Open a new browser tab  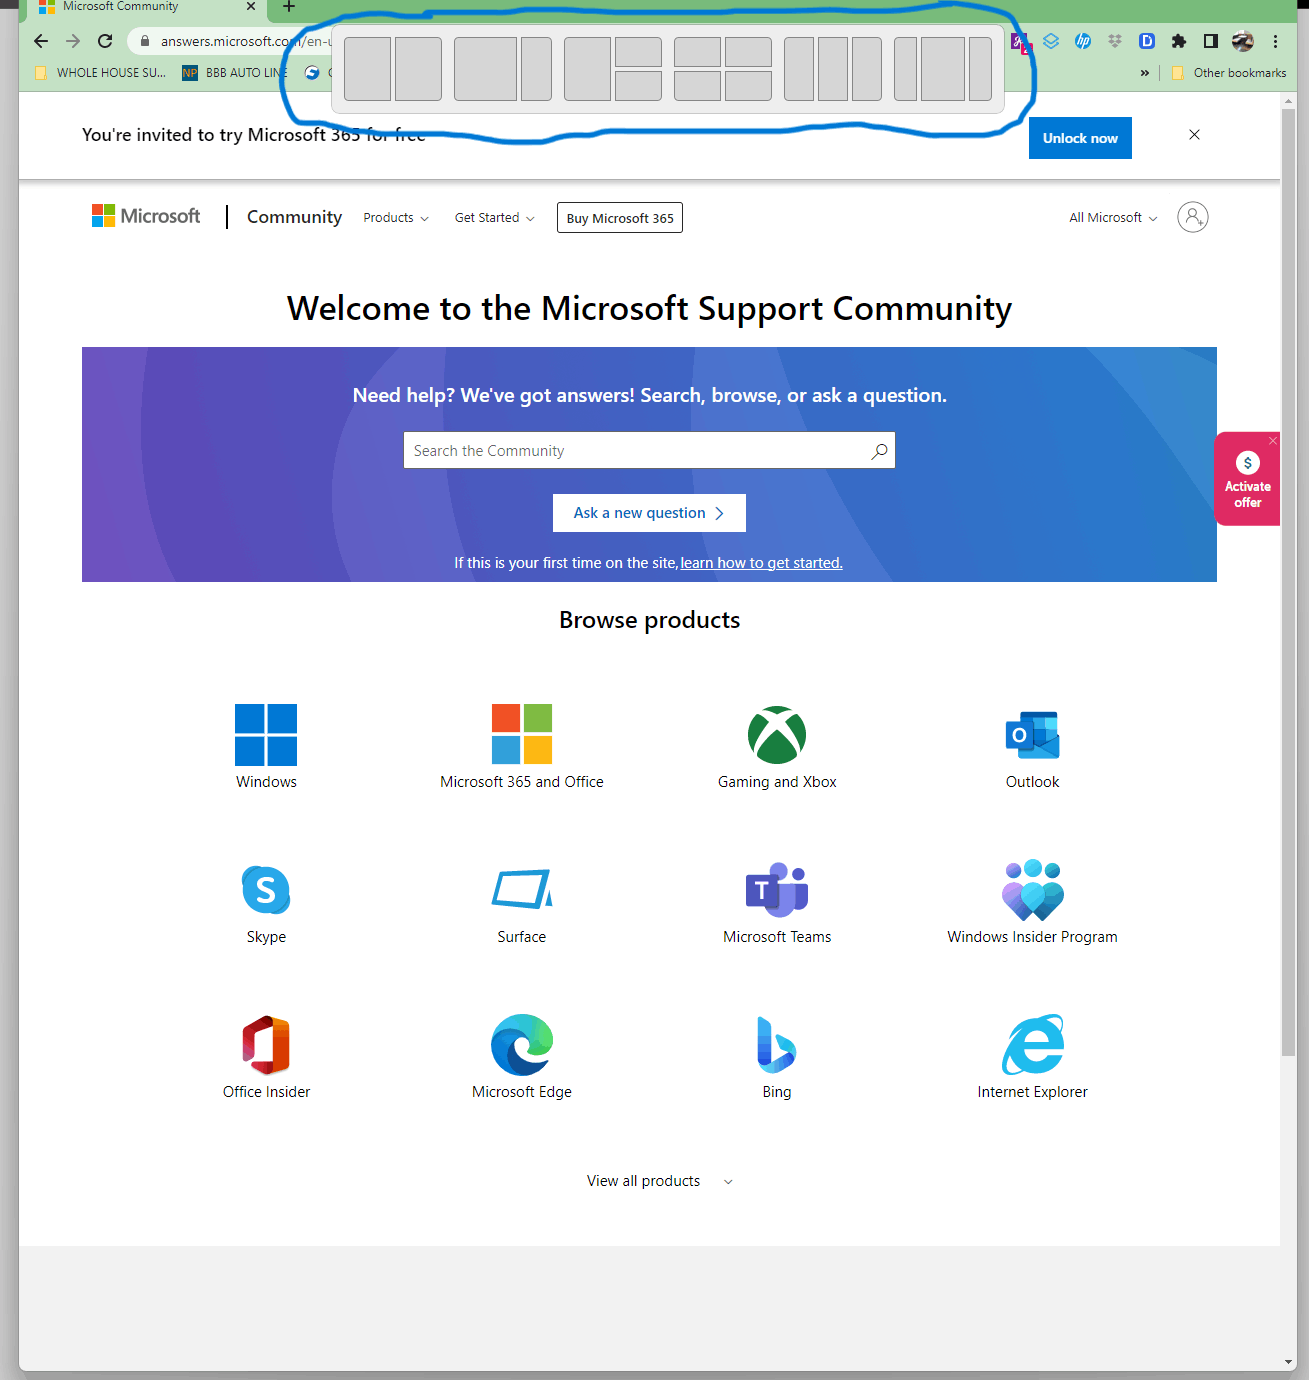(289, 7)
